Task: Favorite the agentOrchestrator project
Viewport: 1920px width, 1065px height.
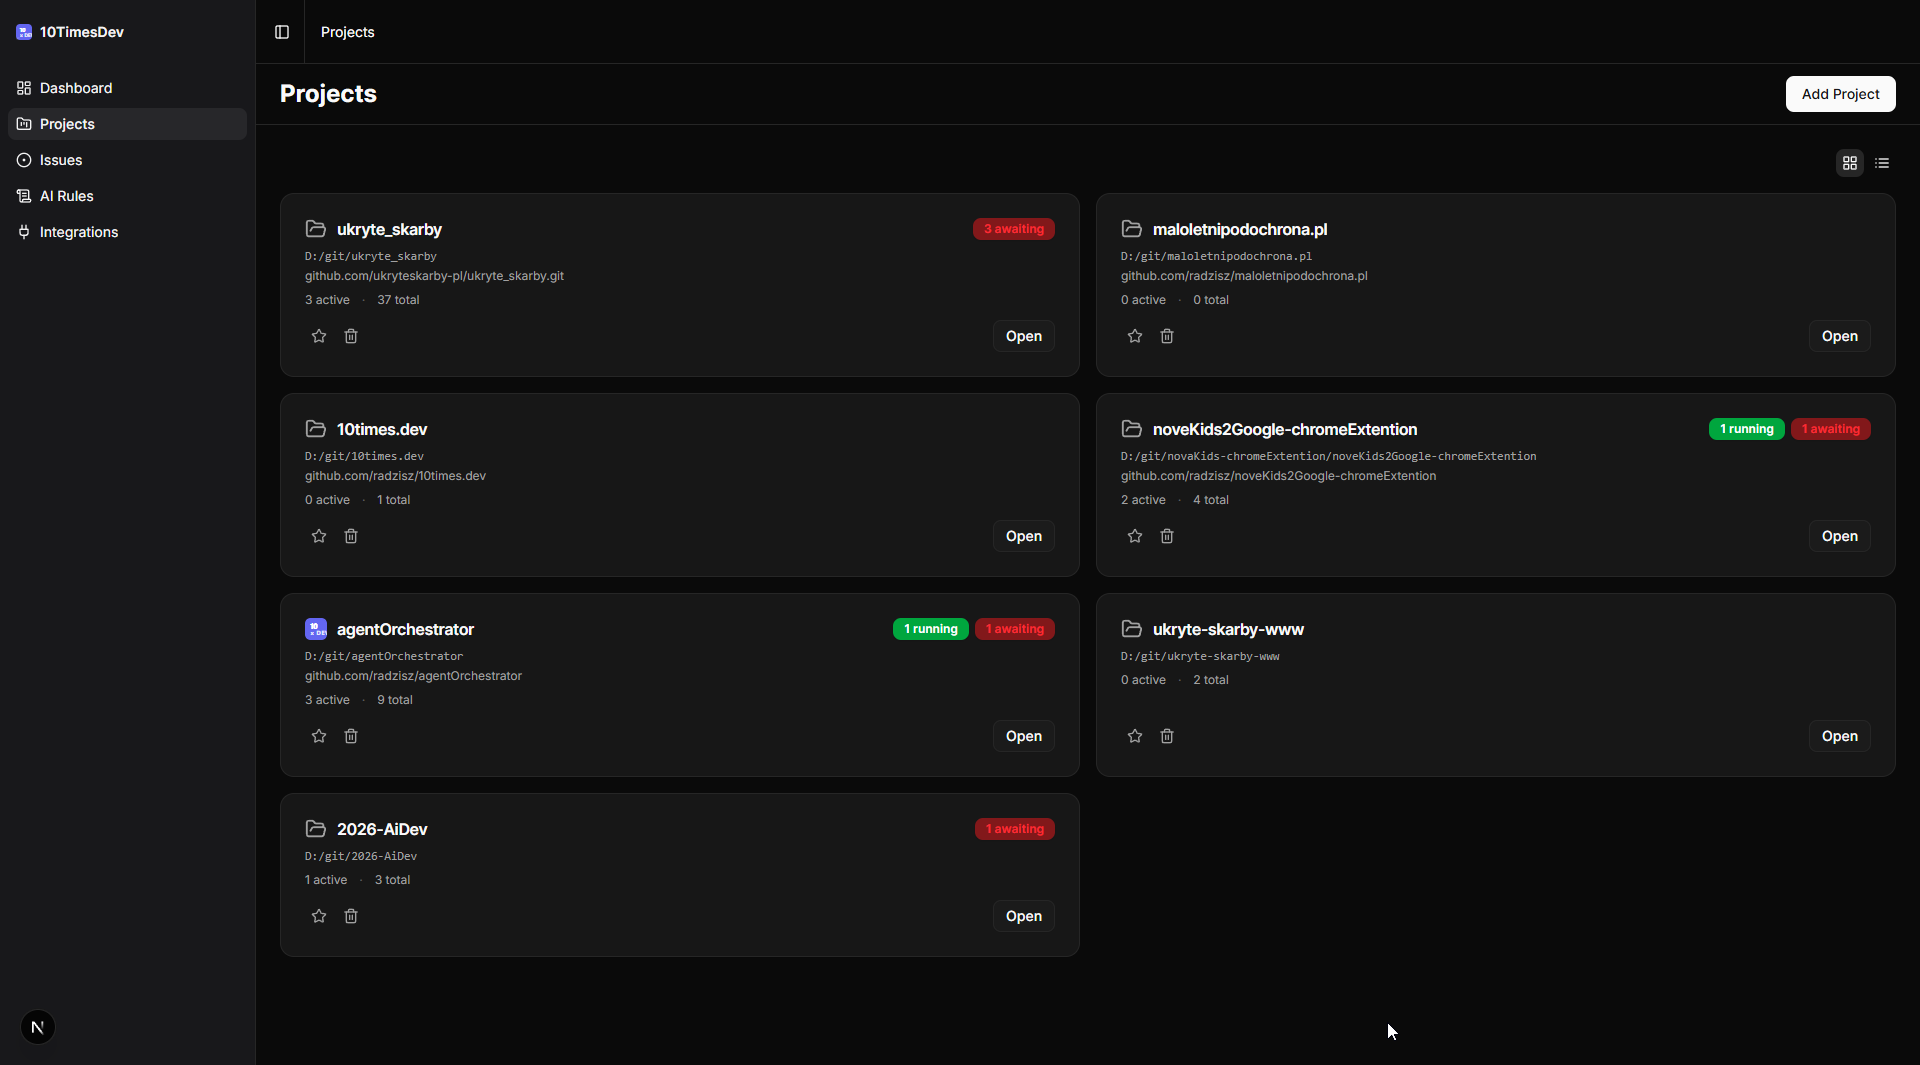Action: 319,736
